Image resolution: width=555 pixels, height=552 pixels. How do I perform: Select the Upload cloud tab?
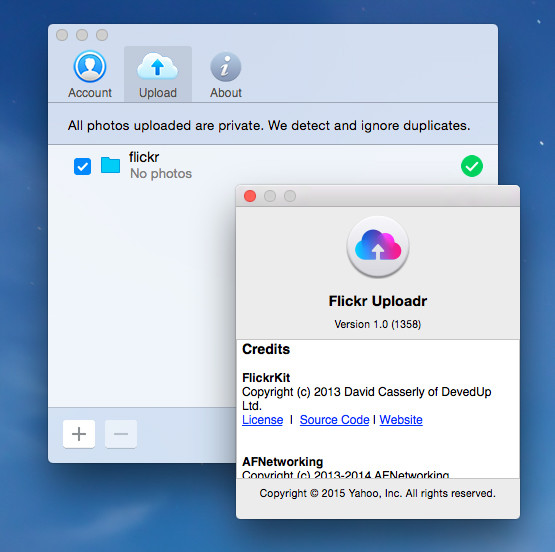click(x=158, y=74)
